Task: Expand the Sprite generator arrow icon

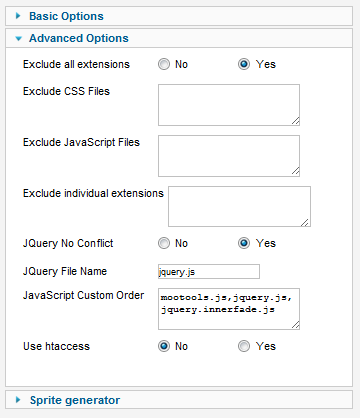Action: pos(18,400)
